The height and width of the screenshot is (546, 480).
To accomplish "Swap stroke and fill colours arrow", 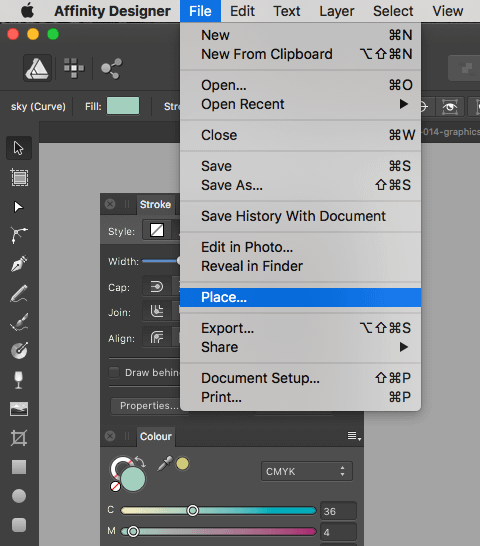I will [140, 462].
